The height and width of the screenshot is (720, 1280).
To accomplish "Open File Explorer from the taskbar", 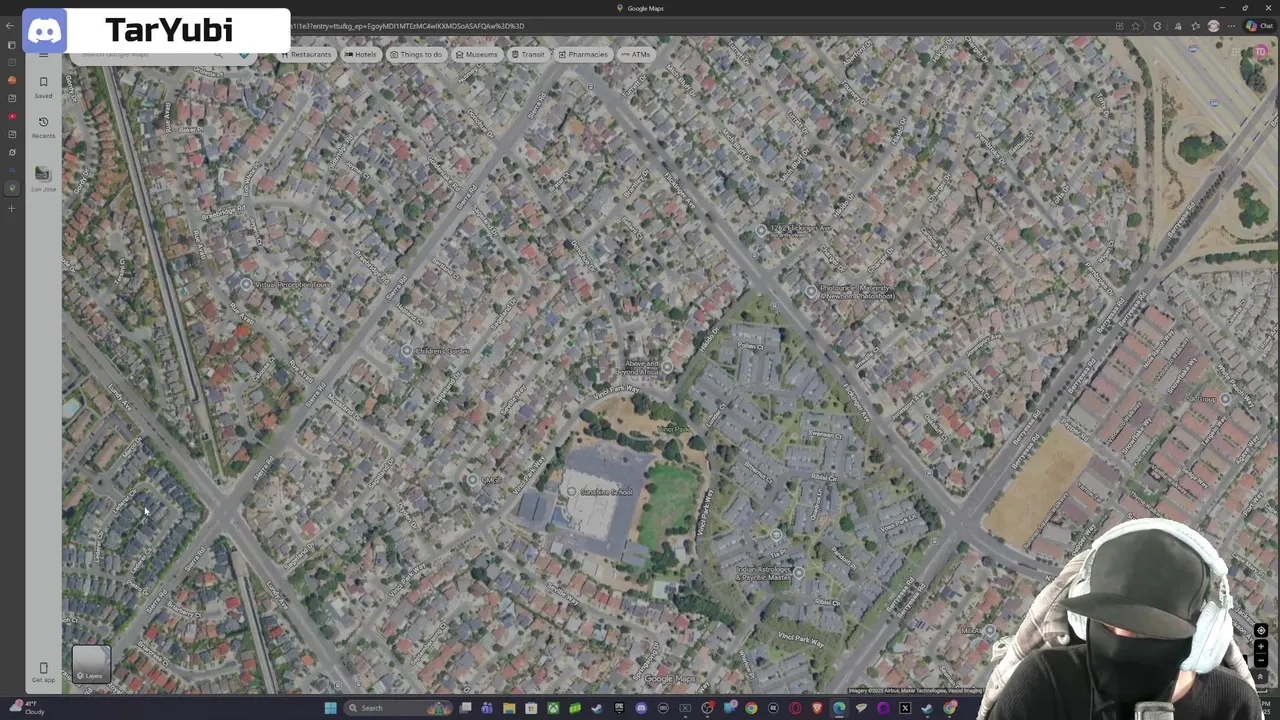I will (509, 708).
